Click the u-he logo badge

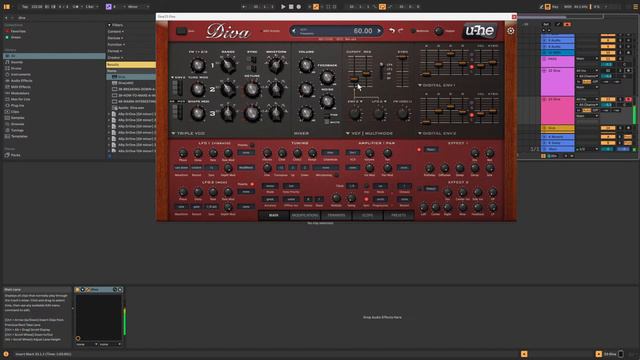coord(480,31)
